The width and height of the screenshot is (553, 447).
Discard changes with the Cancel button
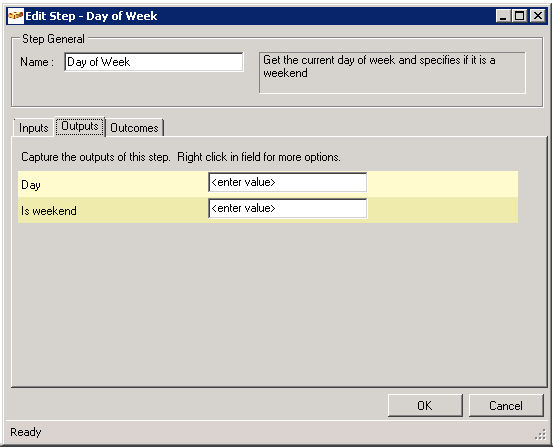506,405
